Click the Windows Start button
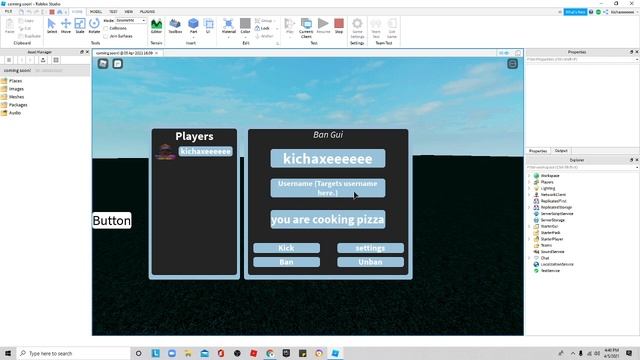This screenshot has height=360, width=640. tap(8, 353)
